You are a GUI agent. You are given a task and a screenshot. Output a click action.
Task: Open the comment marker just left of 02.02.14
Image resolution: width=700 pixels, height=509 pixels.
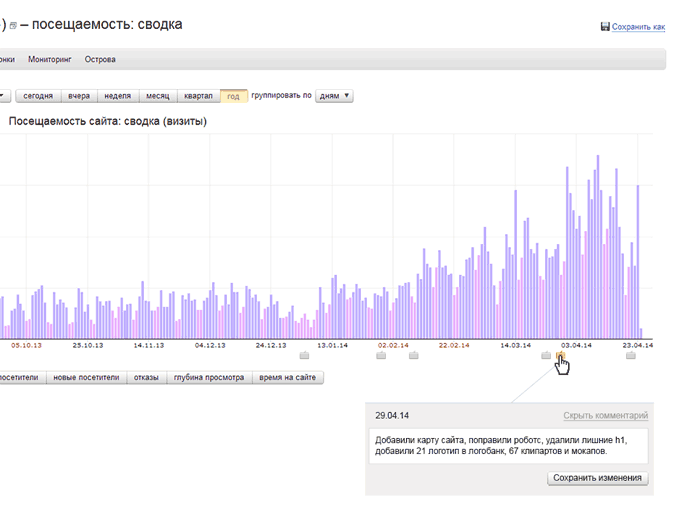pos(380,355)
